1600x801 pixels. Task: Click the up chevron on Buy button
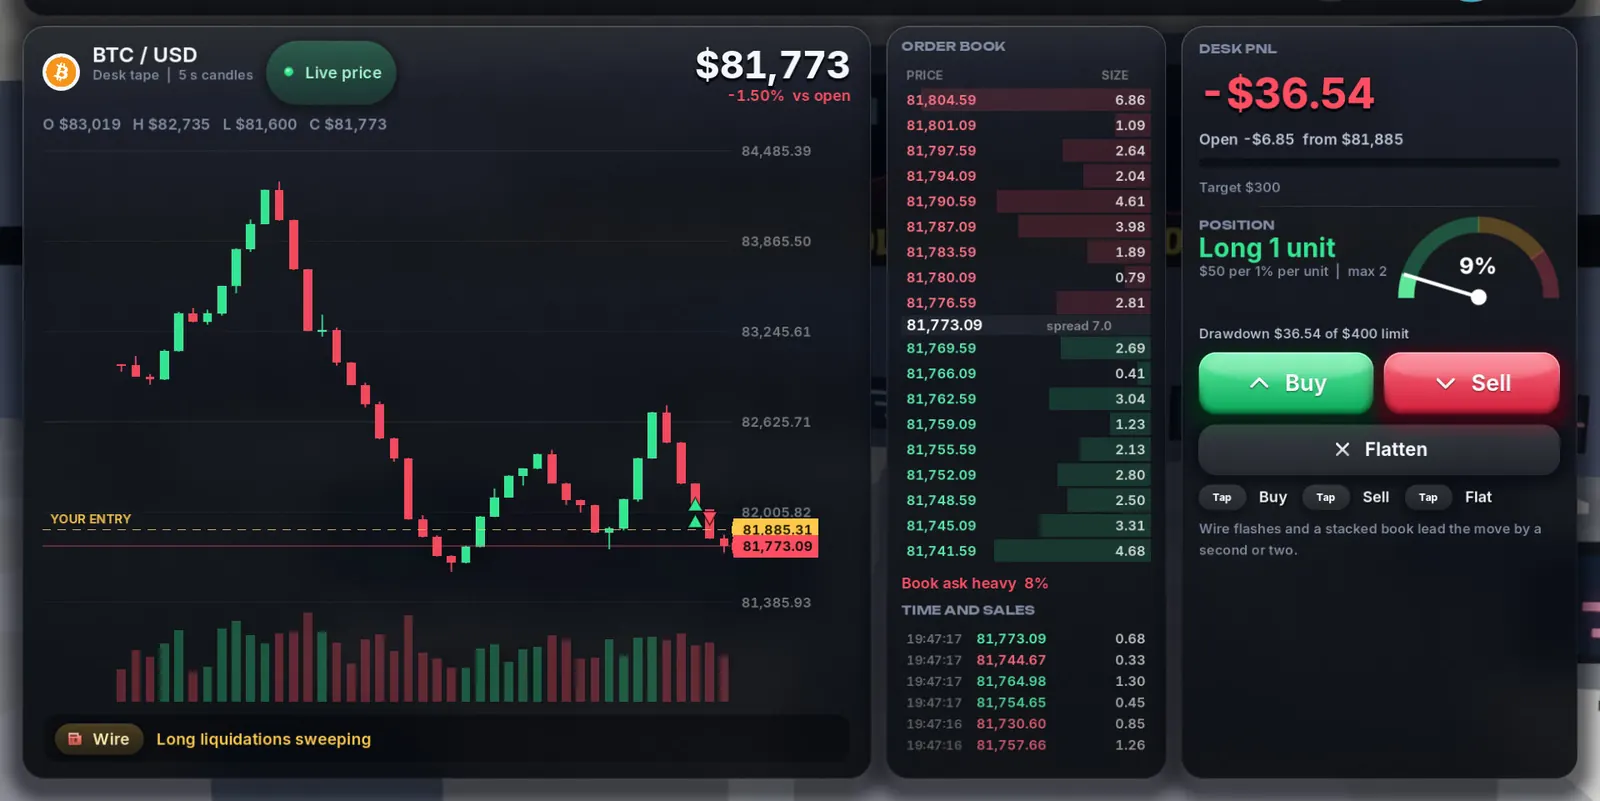(1259, 383)
